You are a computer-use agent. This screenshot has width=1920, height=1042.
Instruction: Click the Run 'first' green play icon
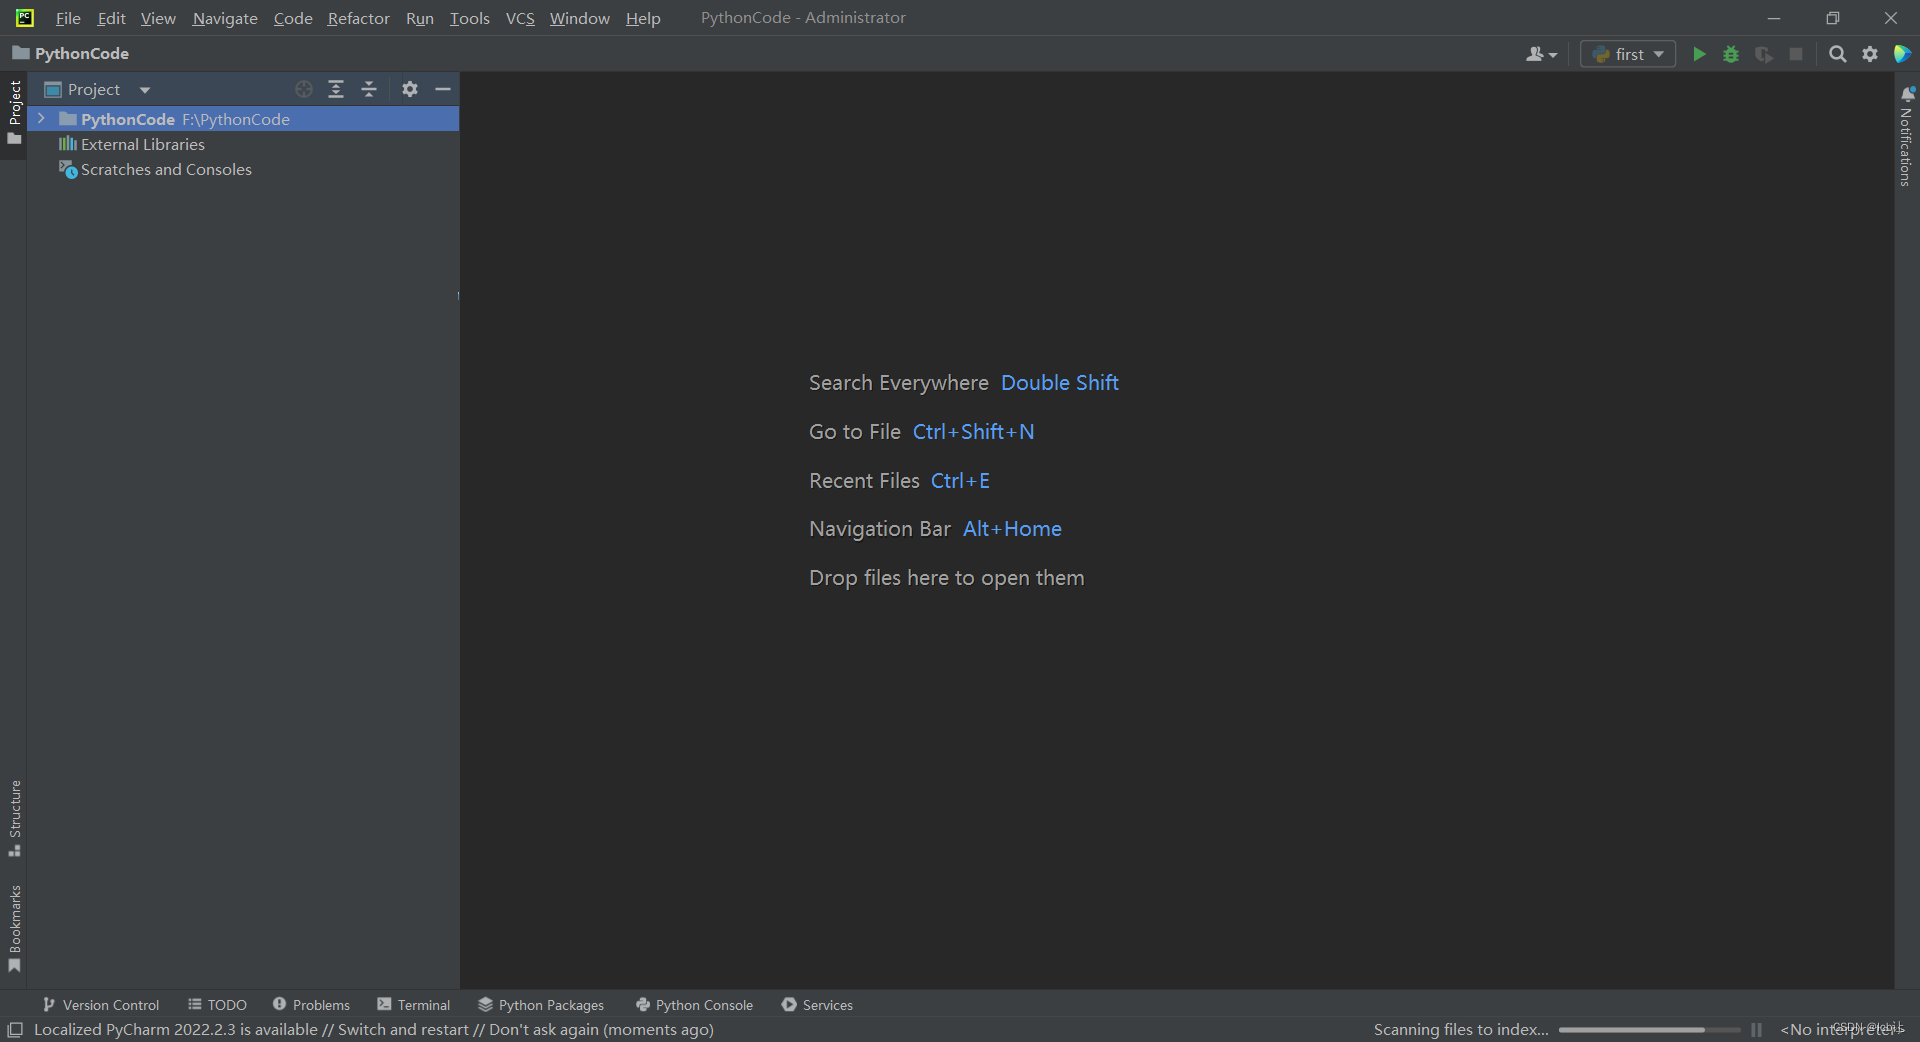[x=1699, y=54]
